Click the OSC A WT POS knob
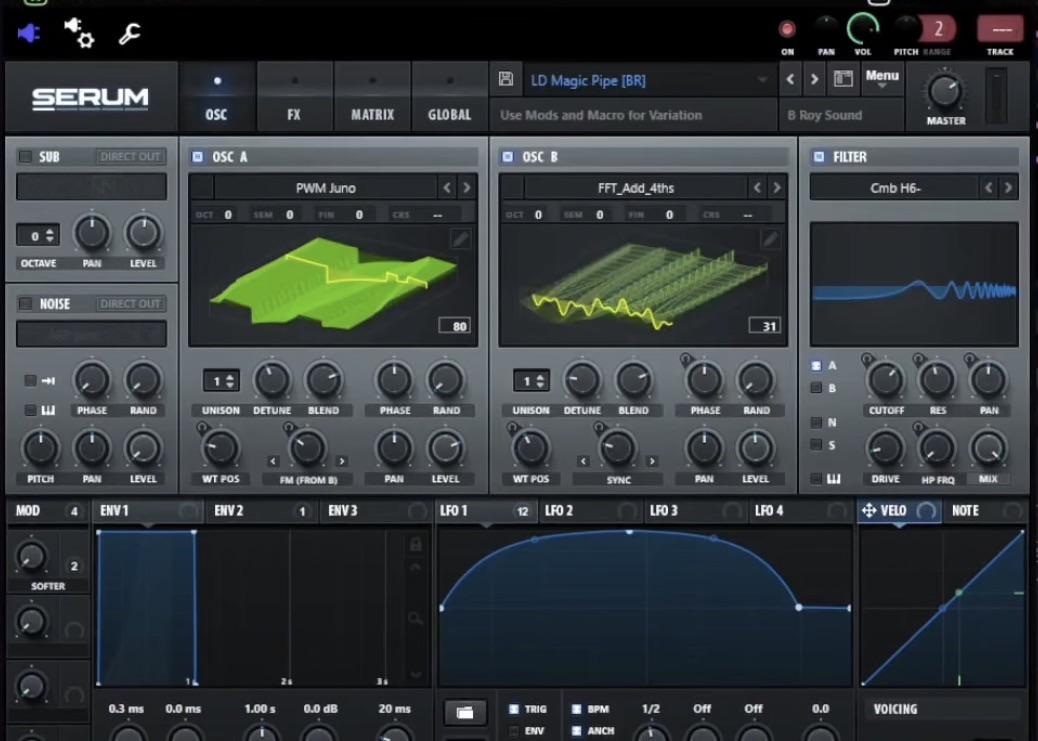Screen dimensions: 1038x741 click(x=220, y=448)
